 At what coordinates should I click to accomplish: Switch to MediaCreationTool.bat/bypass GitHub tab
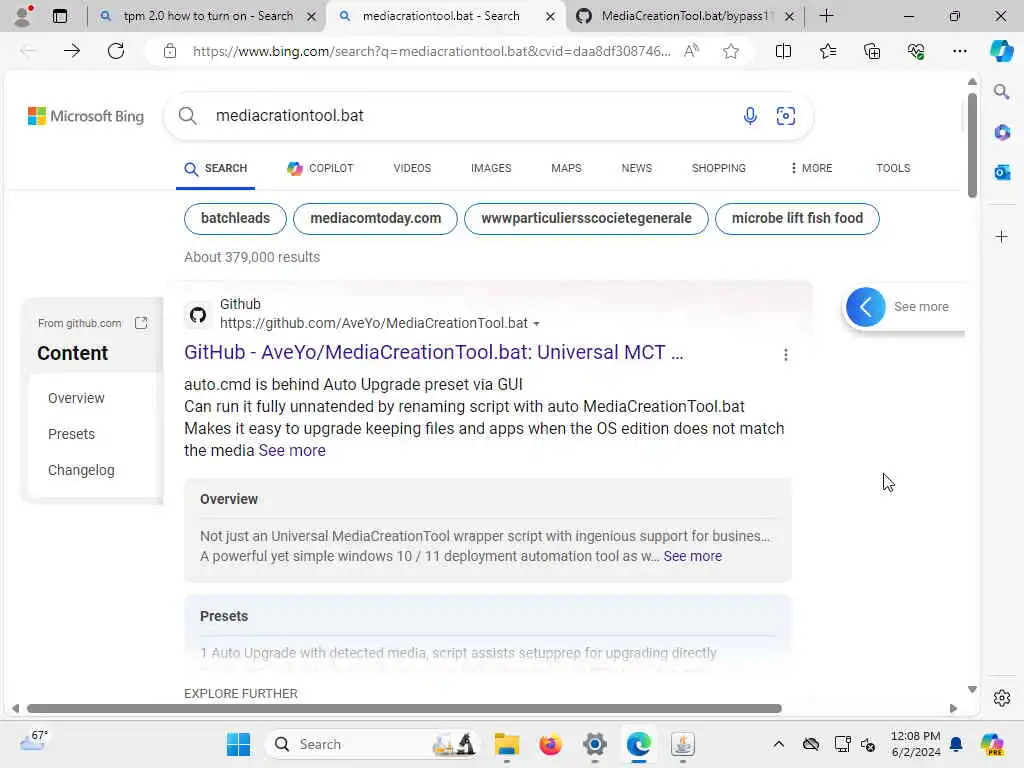tap(686, 16)
